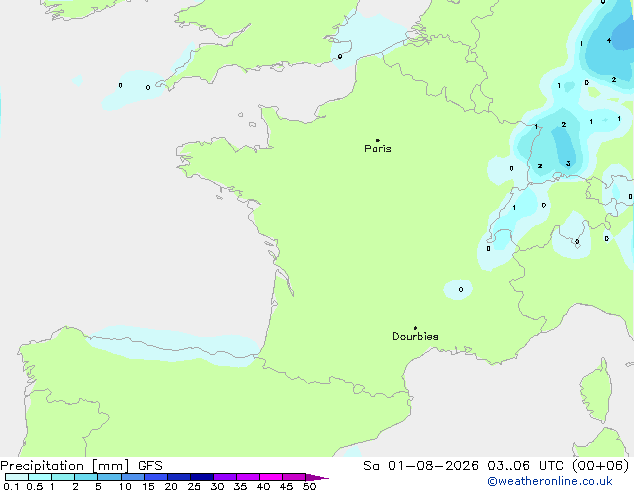Click the GFS model name text

150,466
